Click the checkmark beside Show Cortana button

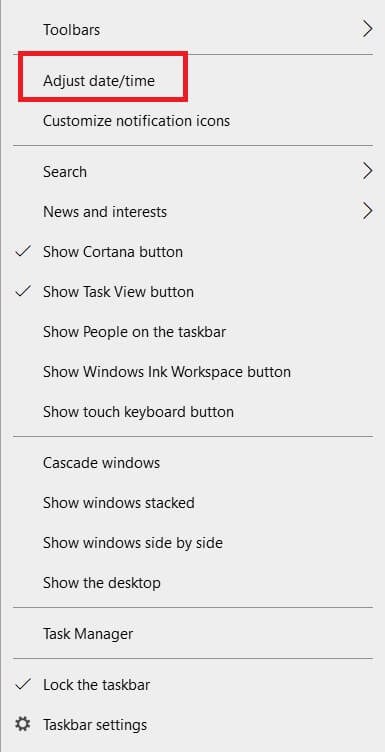23,251
